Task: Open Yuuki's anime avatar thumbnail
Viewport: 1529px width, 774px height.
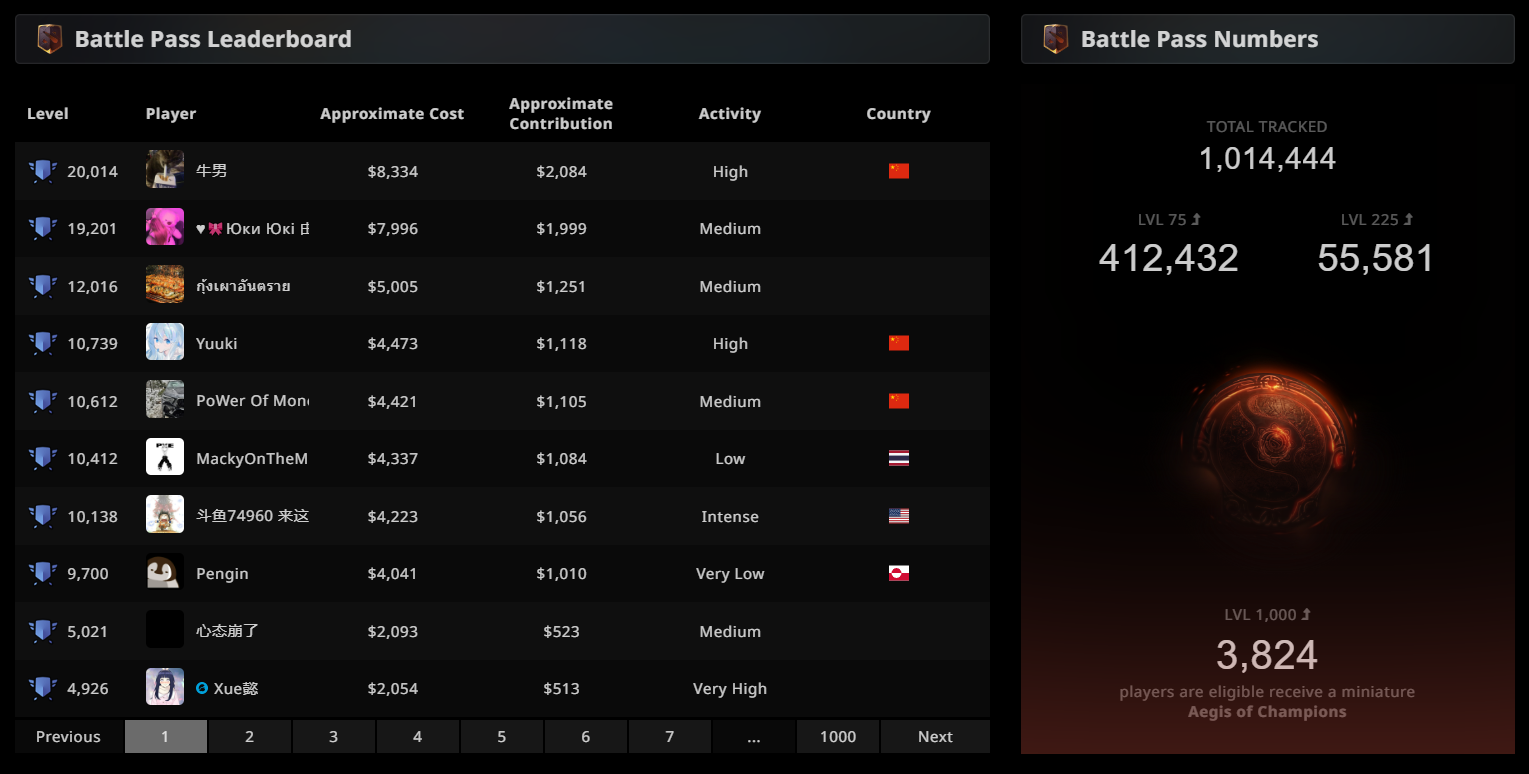Action: (165, 343)
